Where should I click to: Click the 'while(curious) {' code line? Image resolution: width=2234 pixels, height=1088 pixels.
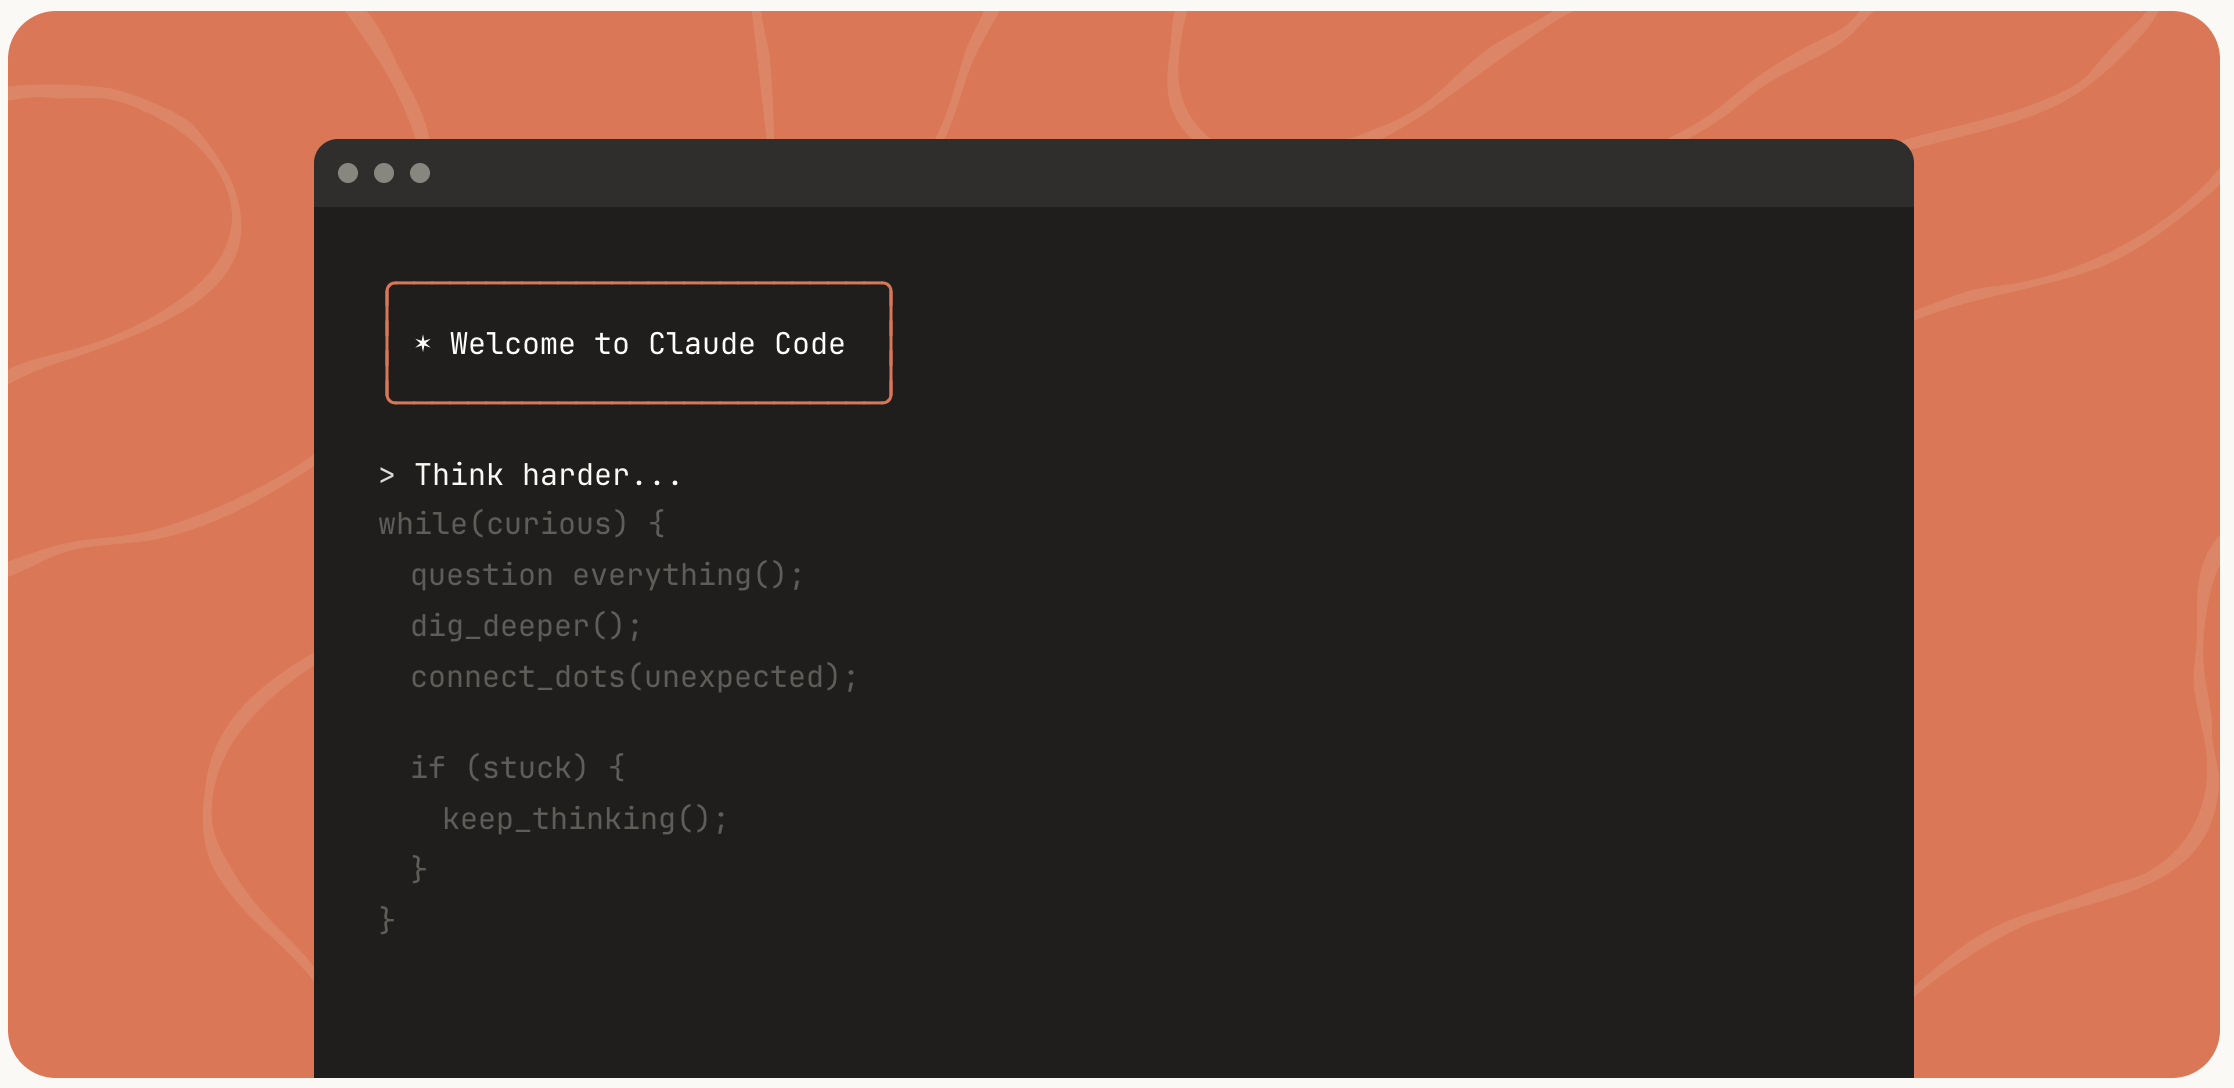point(521,524)
